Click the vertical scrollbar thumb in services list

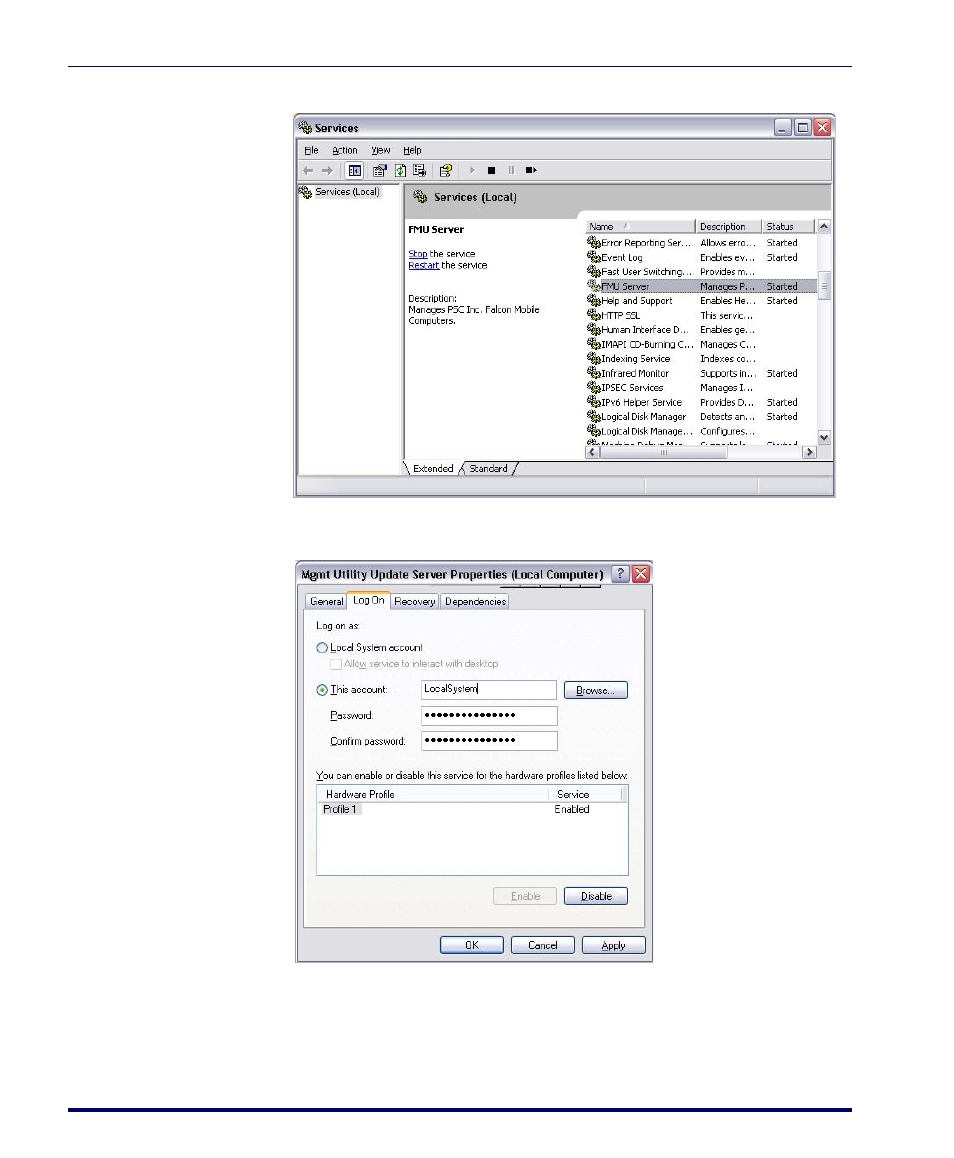(824, 286)
